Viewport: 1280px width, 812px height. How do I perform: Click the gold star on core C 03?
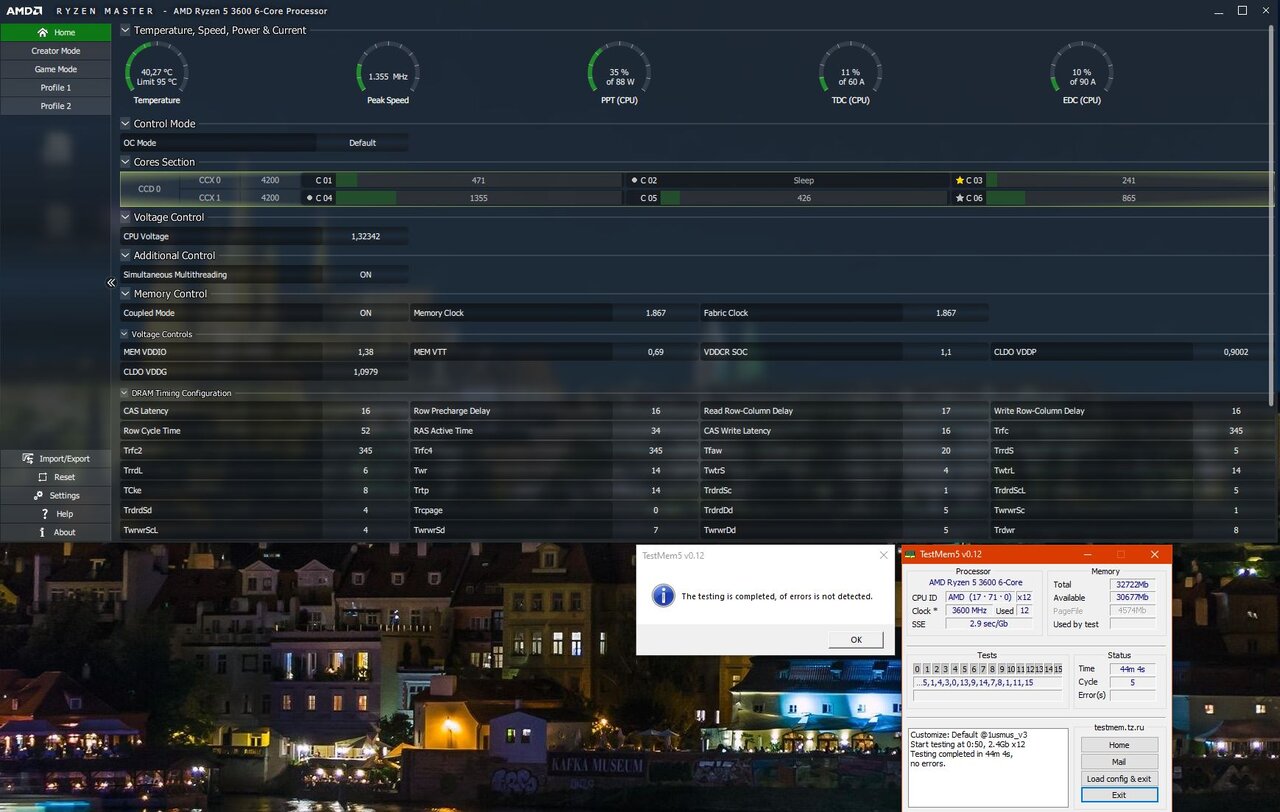coord(960,180)
